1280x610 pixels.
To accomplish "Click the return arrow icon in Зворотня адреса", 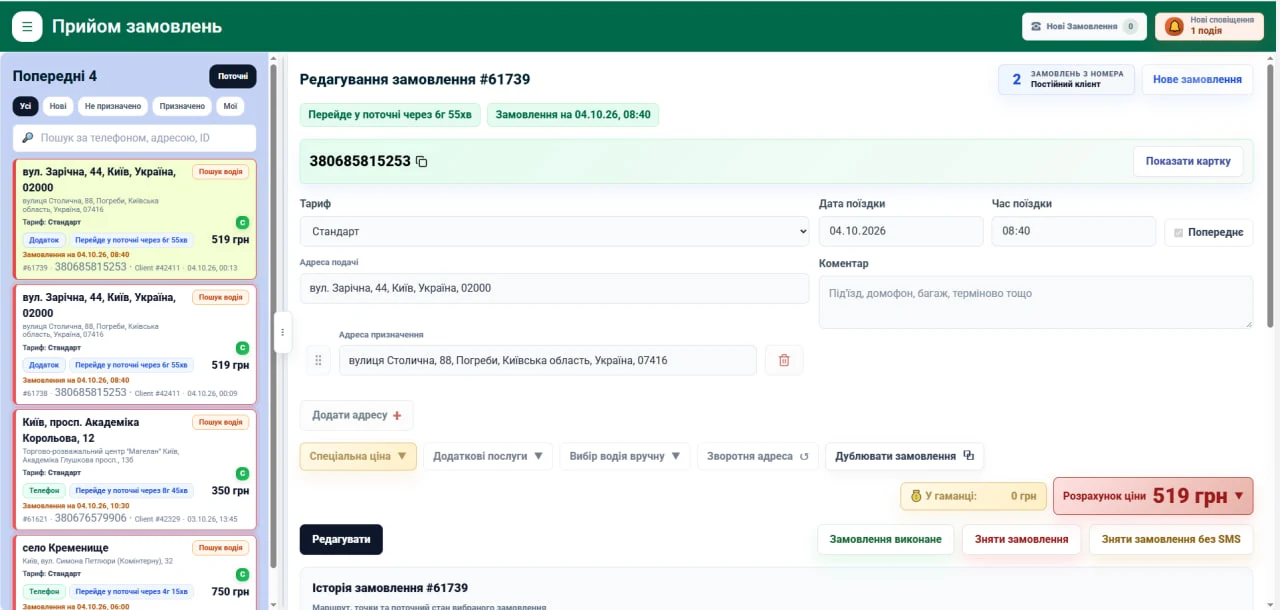I will [803, 456].
